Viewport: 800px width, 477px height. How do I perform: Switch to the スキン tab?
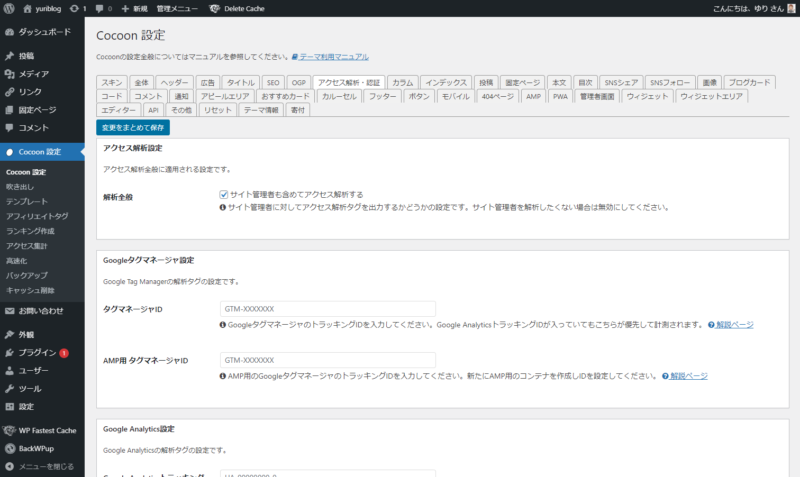[x=112, y=82]
